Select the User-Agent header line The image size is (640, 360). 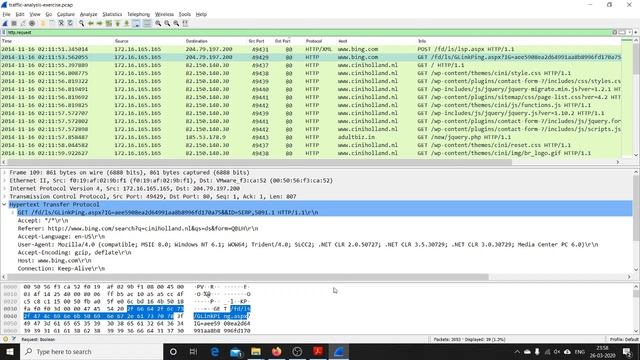pyautogui.click(x=307, y=244)
